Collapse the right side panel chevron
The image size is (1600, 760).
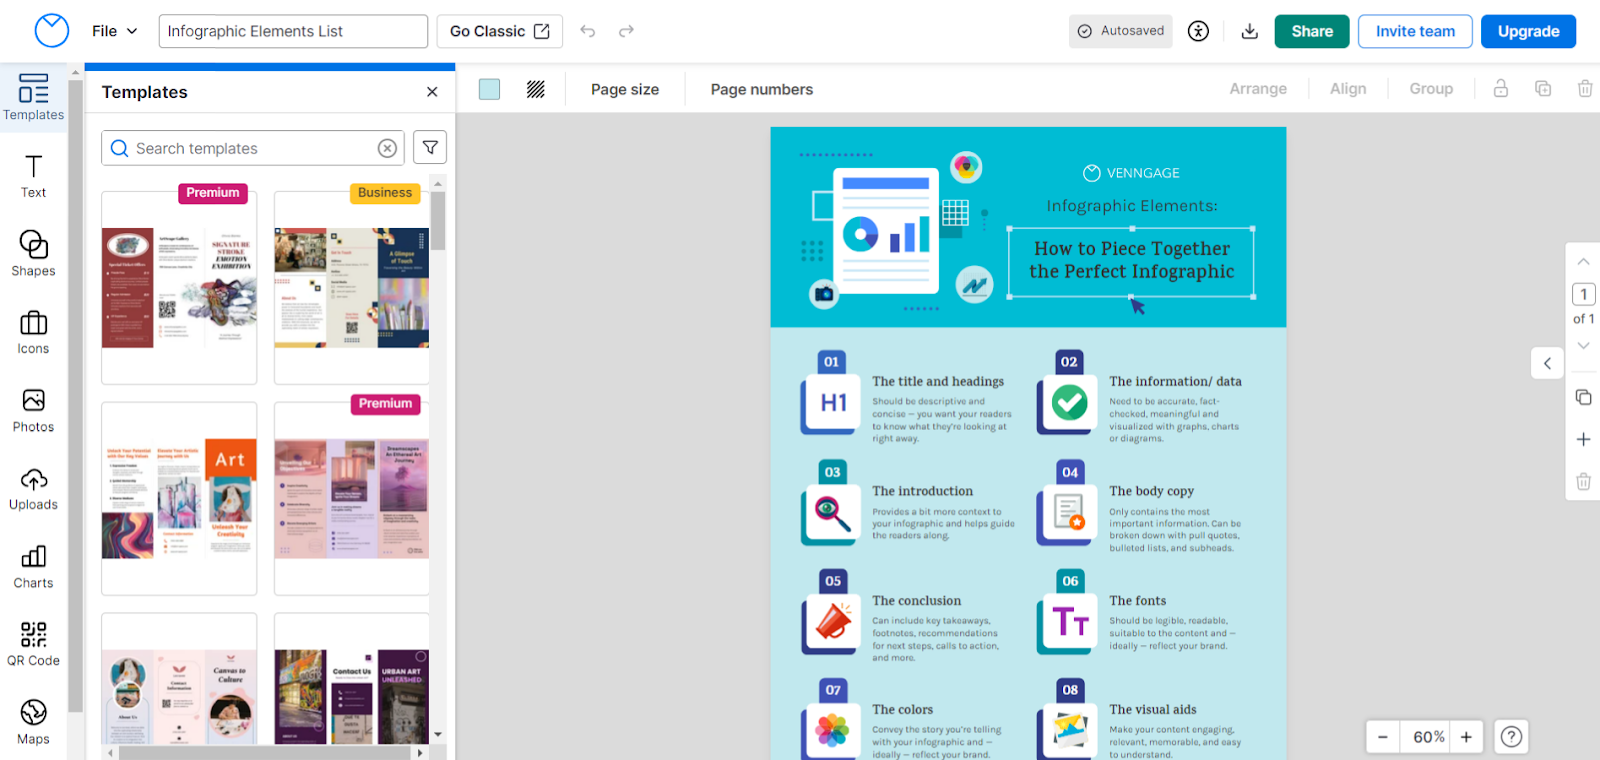(x=1547, y=363)
